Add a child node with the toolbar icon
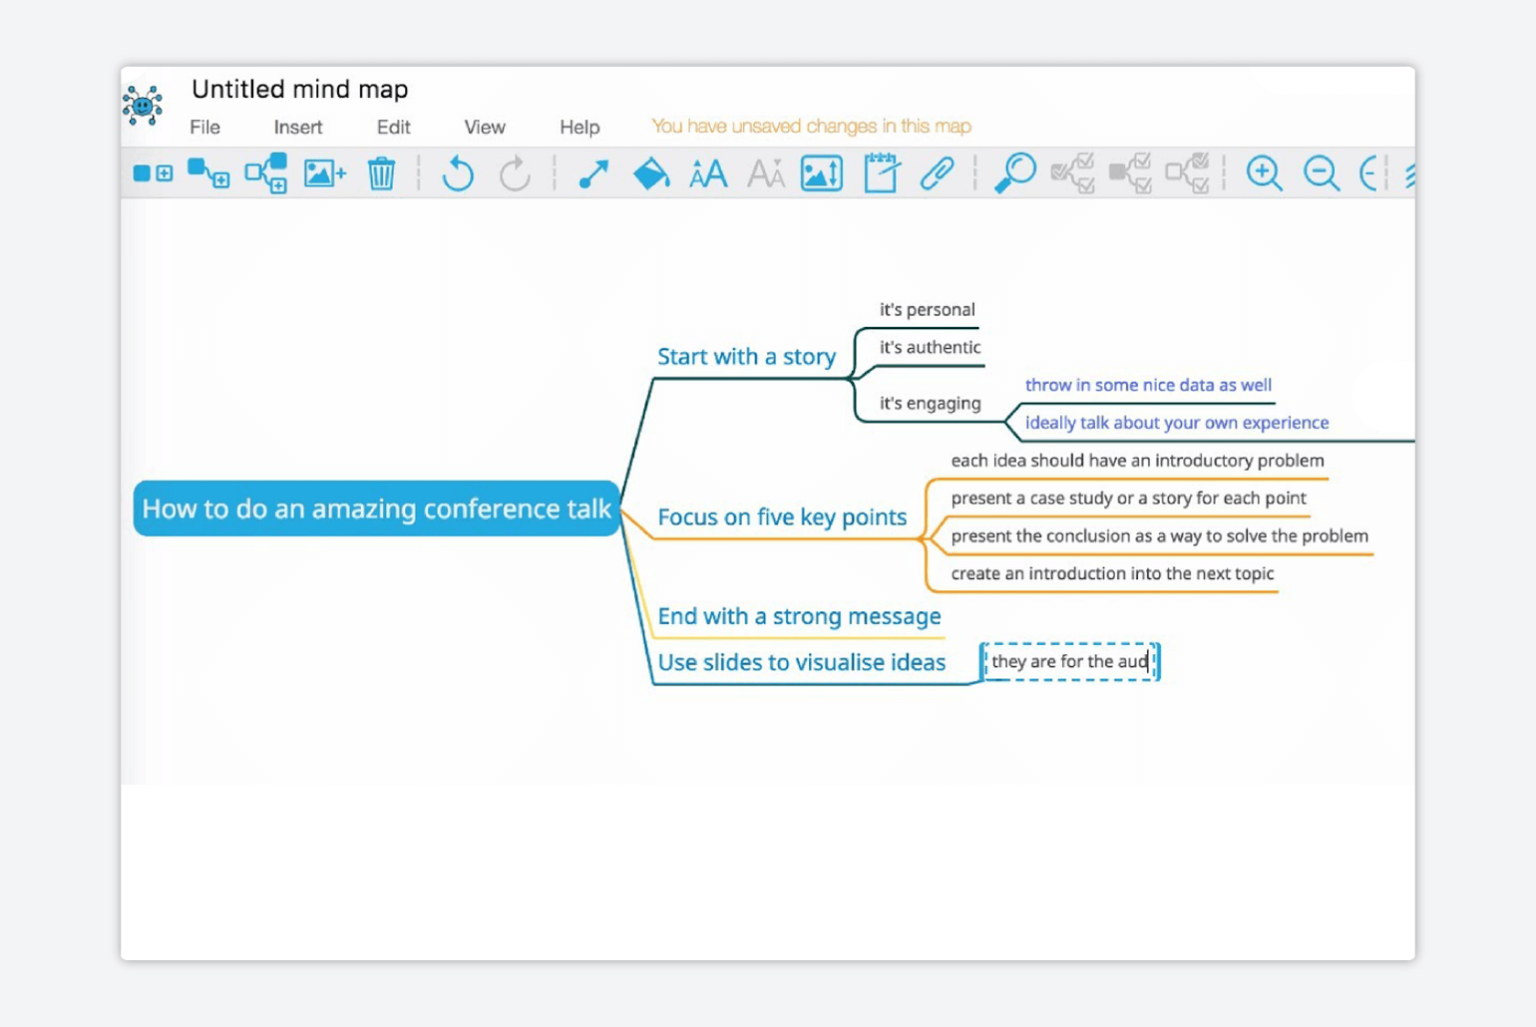Image resolution: width=1536 pixels, height=1027 pixels. [x=208, y=173]
